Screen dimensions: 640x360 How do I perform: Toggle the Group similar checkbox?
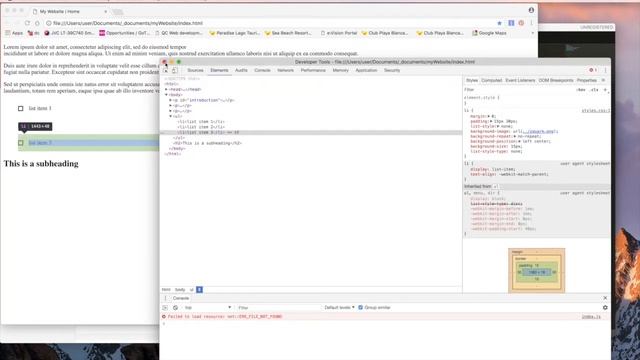point(360,307)
